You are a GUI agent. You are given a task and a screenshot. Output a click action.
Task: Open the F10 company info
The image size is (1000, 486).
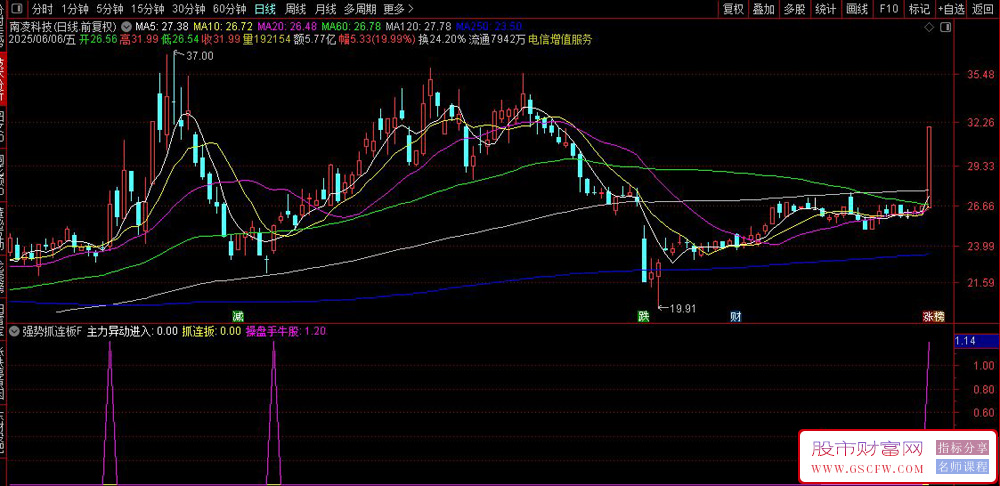coord(888,9)
